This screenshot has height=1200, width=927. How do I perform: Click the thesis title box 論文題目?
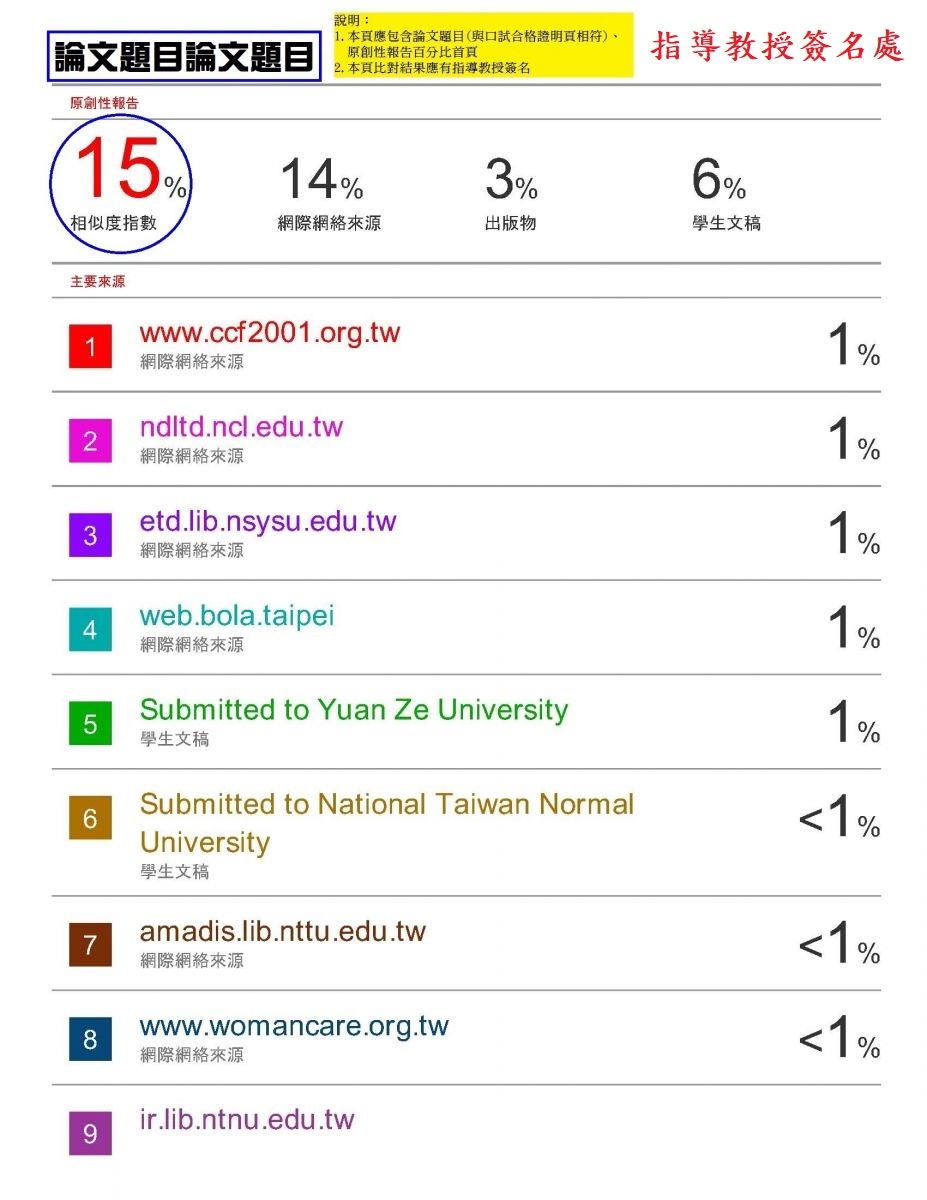pos(183,56)
